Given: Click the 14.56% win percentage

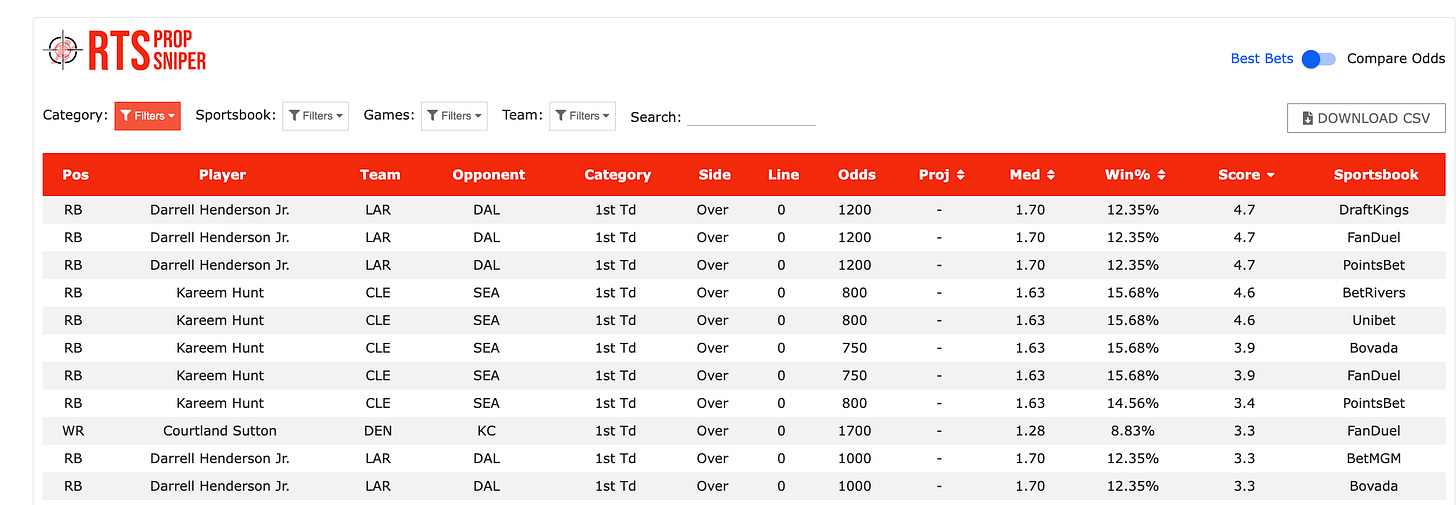Looking at the screenshot, I should point(1133,403).
